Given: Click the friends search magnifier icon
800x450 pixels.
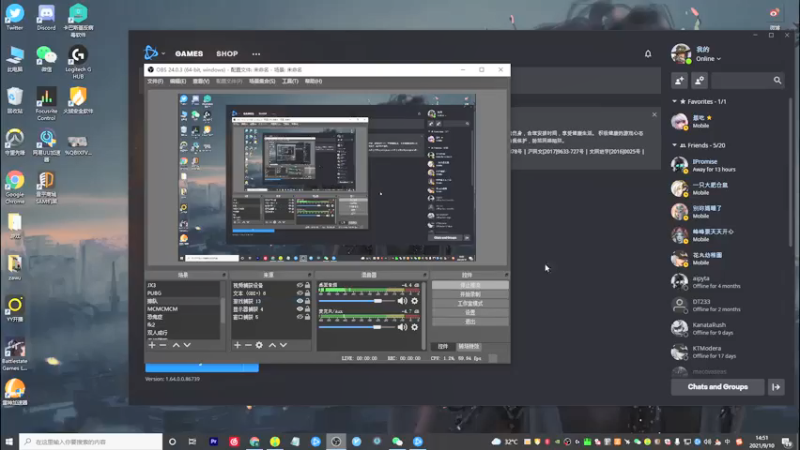Looking at the screenshot, I should point(777,80).
